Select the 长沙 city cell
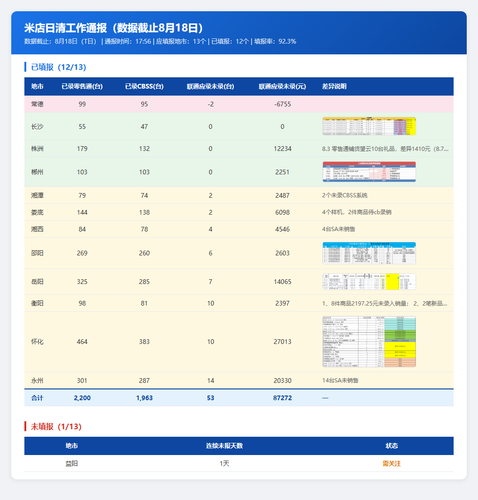 pos(37,127)
